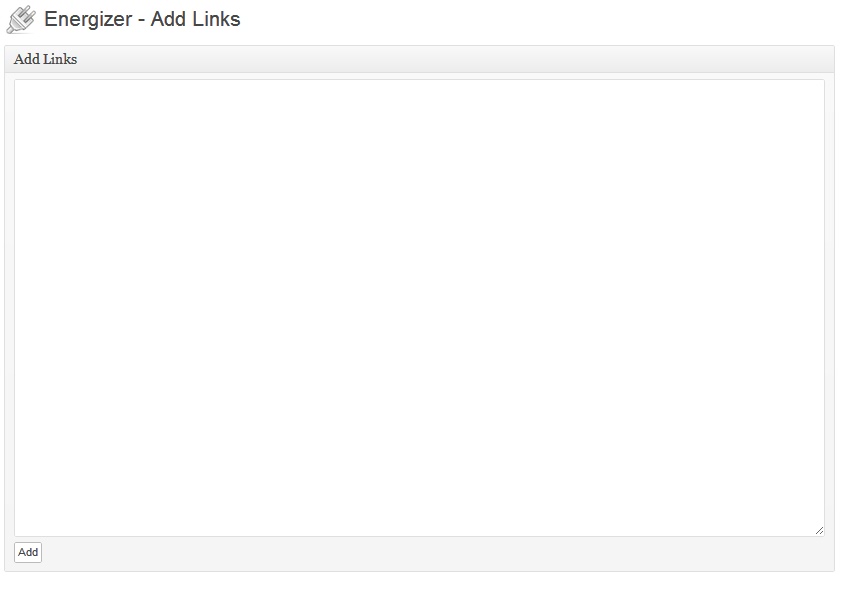848x613 pixels.
Task: Click the textarea resize handle corner
Action: tap(819, 530)
